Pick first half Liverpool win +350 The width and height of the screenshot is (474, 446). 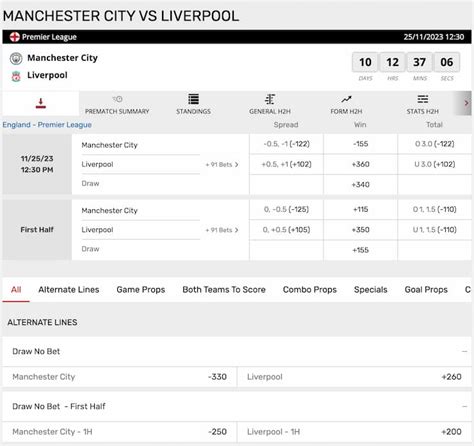pyautogui.click(x=360, y=230)
